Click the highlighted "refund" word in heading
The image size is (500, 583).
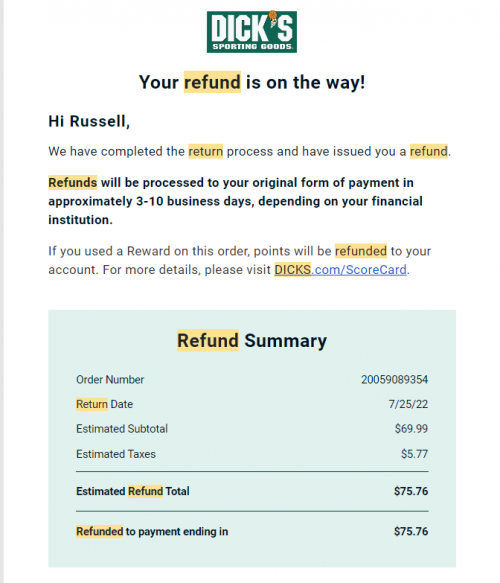tap(212, 82)
